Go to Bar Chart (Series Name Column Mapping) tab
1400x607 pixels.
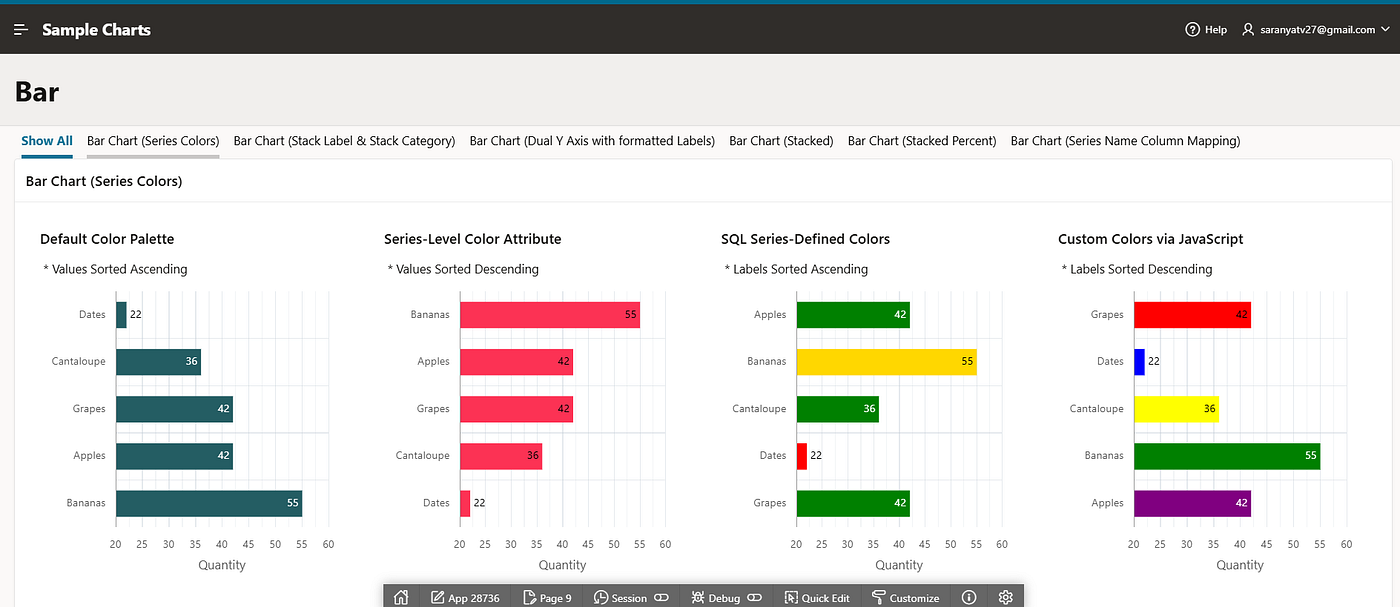pyautogui.click(x=1125, y=141)
